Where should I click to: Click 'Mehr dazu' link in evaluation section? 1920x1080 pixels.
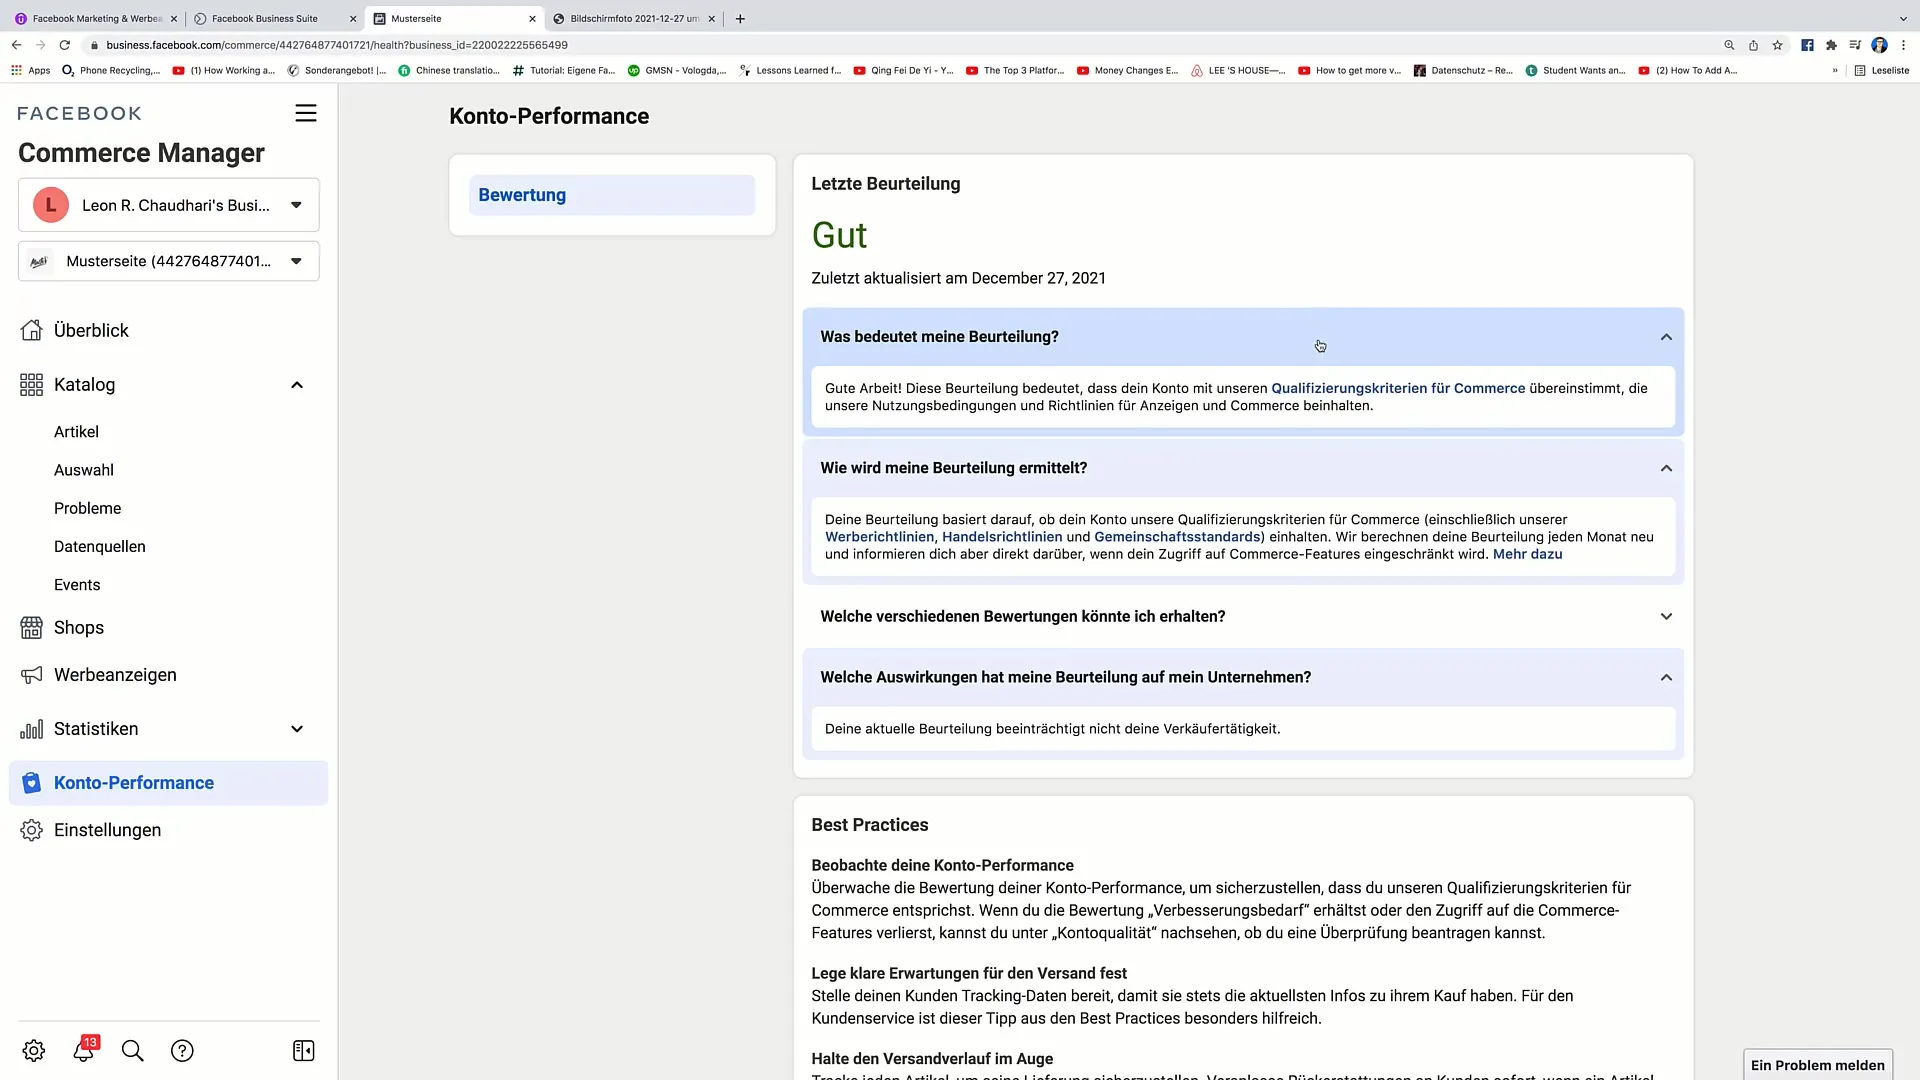(1528, 554)
